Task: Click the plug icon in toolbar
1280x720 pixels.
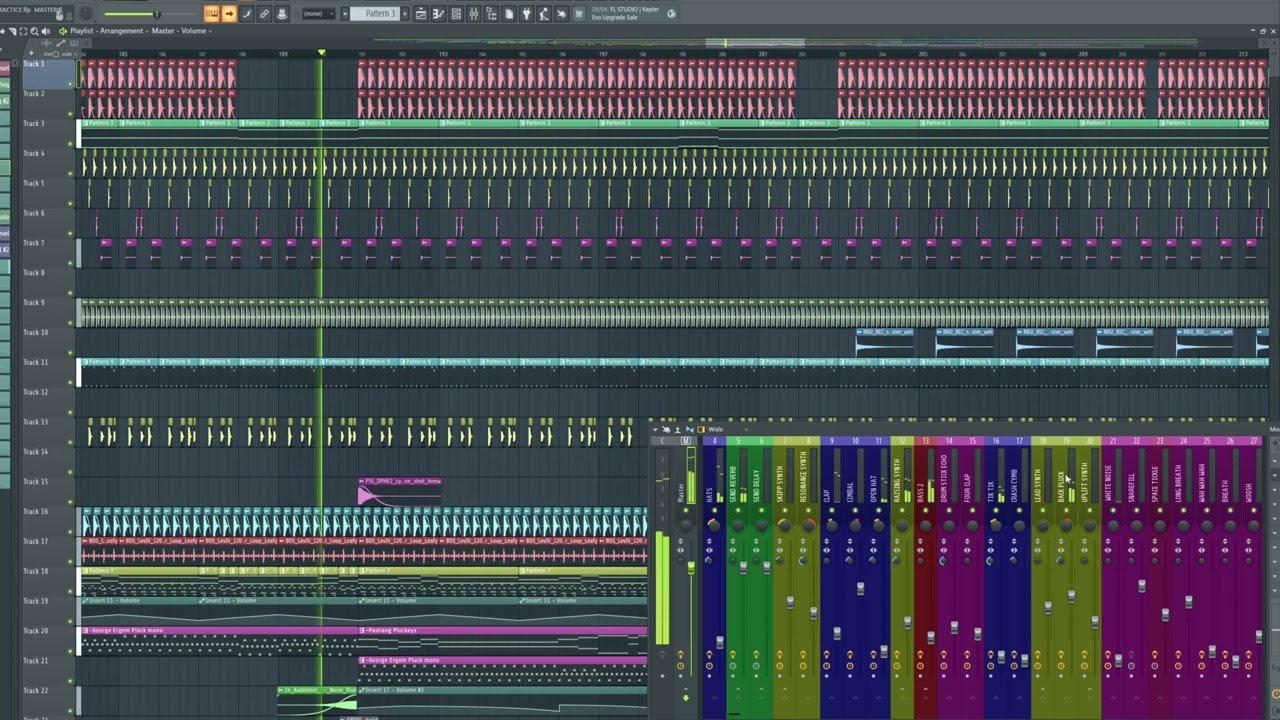Action: [x=526, y=14]
